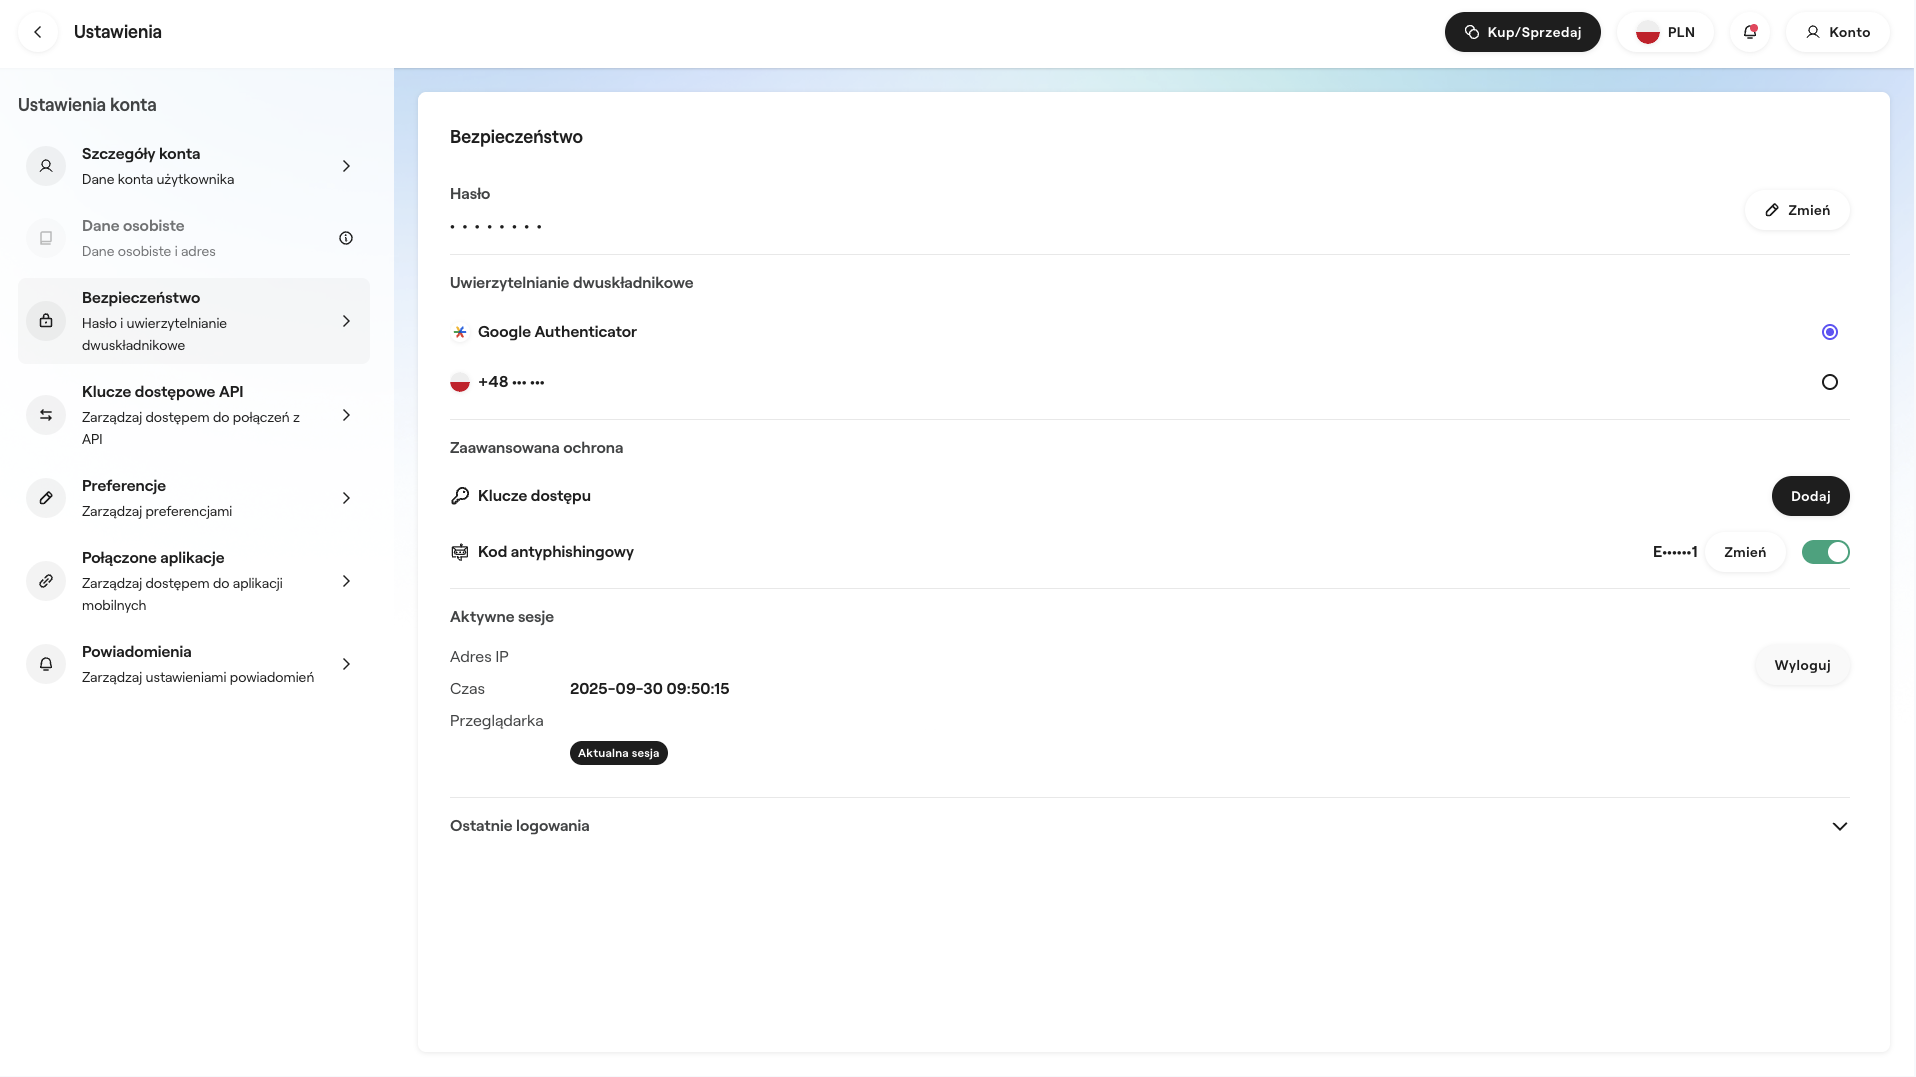
Task: Select Google Authenticator radio button
Action: click(x=1829, y=332)
